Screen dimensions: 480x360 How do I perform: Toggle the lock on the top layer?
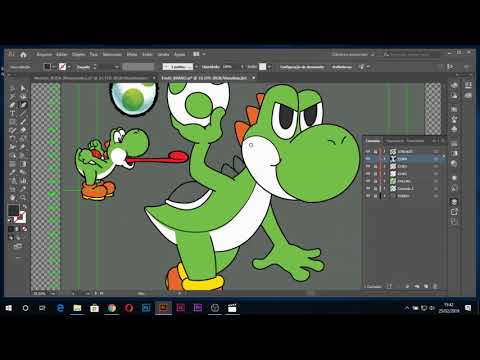point(375,151)
